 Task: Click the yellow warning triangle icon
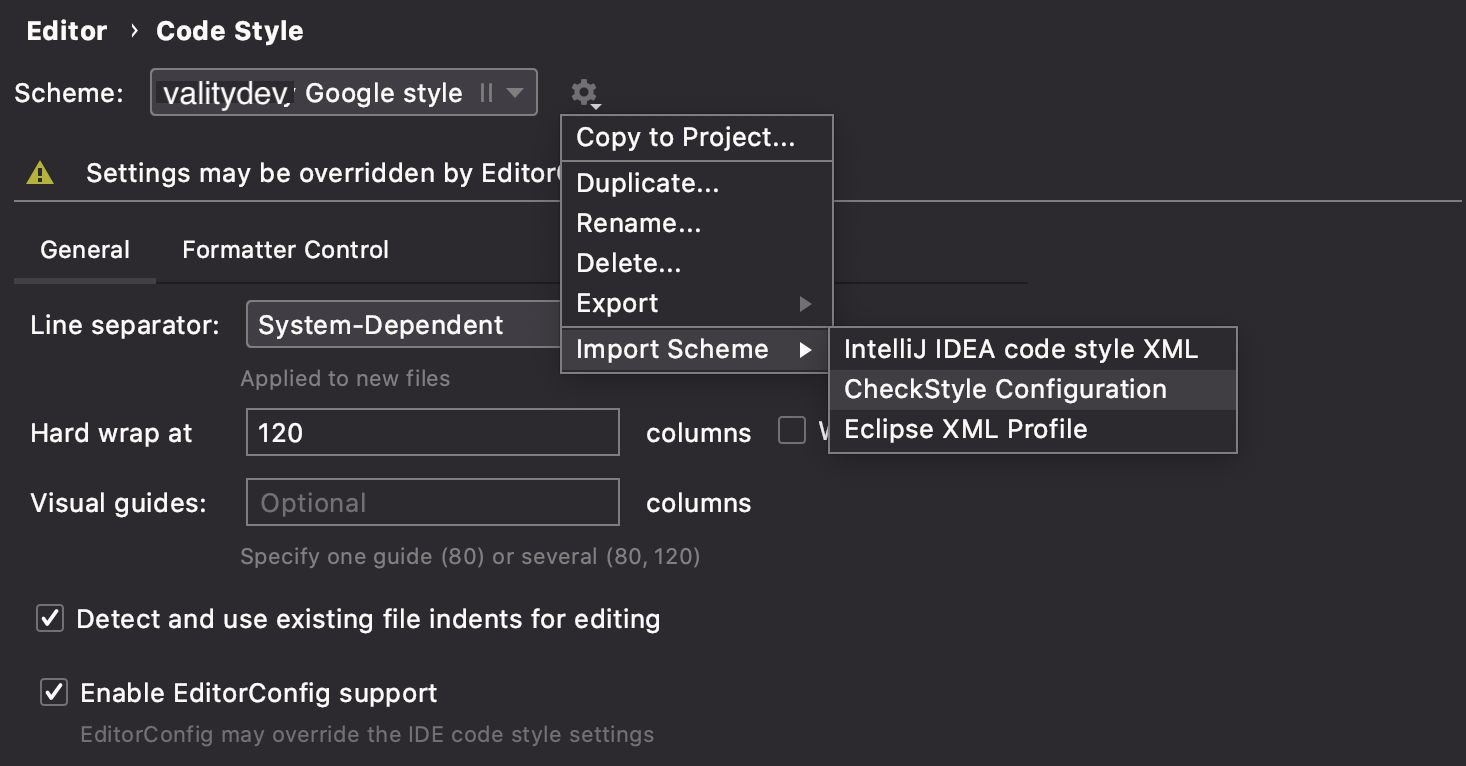tap(40, 173)
